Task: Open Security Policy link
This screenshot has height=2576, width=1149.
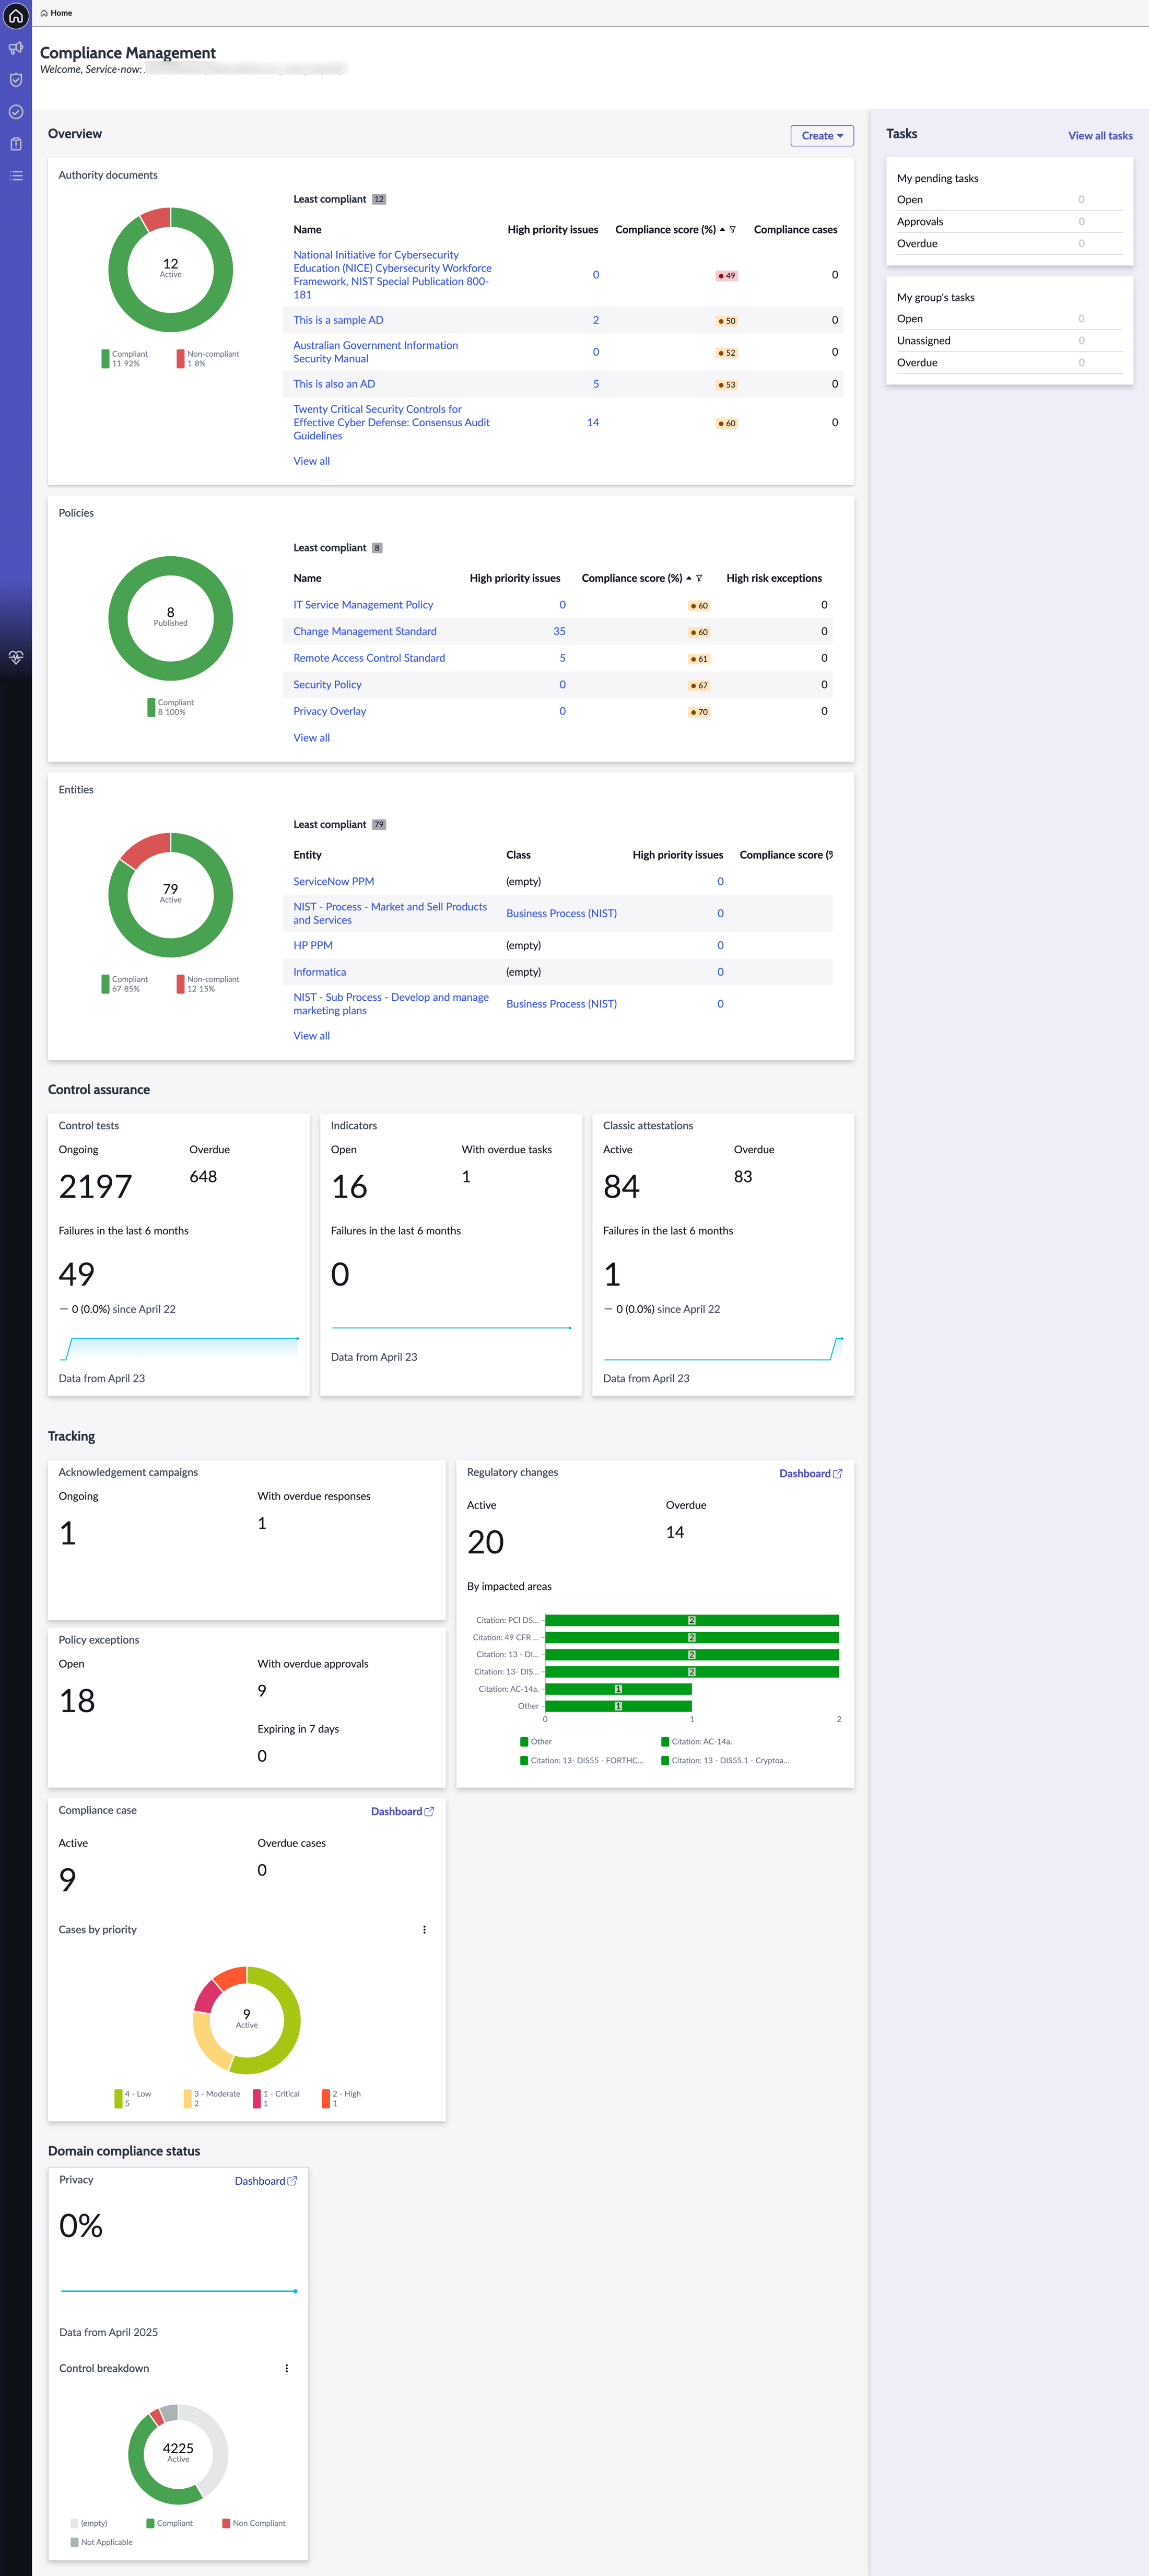Action: [327, 685]
